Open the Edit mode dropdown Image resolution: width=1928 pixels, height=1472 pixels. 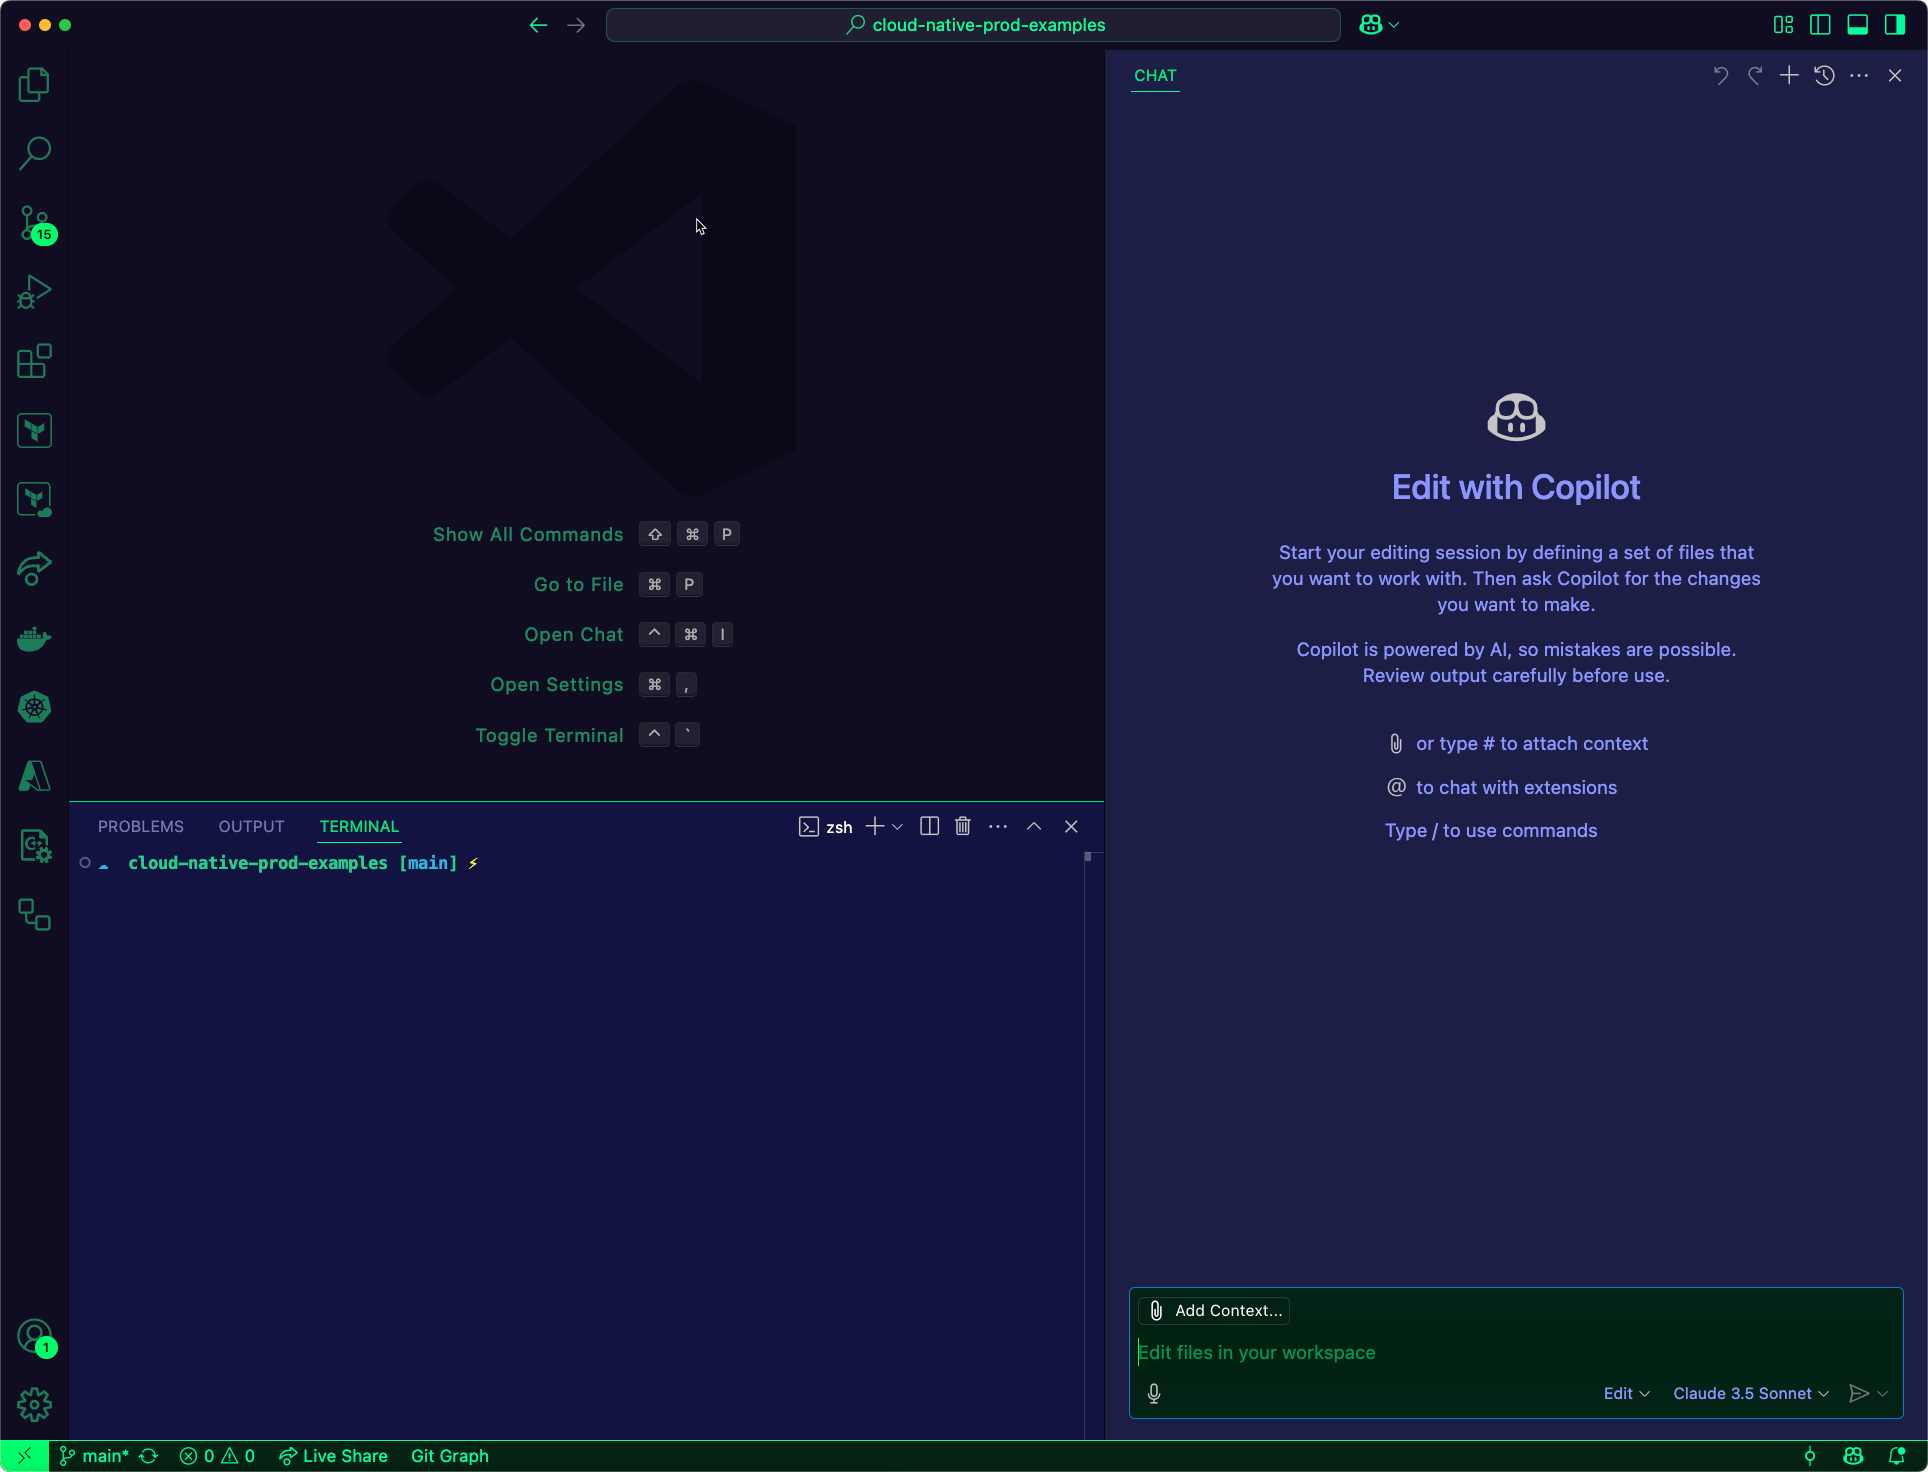click(x=1627, y=1394)
